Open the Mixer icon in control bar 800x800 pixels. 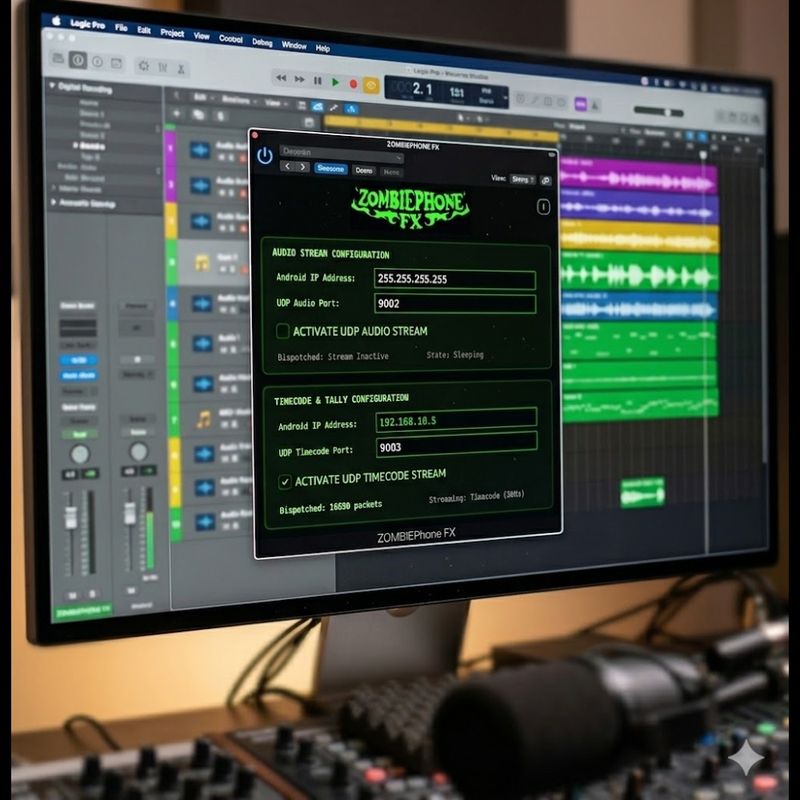(x=163, y=67)
